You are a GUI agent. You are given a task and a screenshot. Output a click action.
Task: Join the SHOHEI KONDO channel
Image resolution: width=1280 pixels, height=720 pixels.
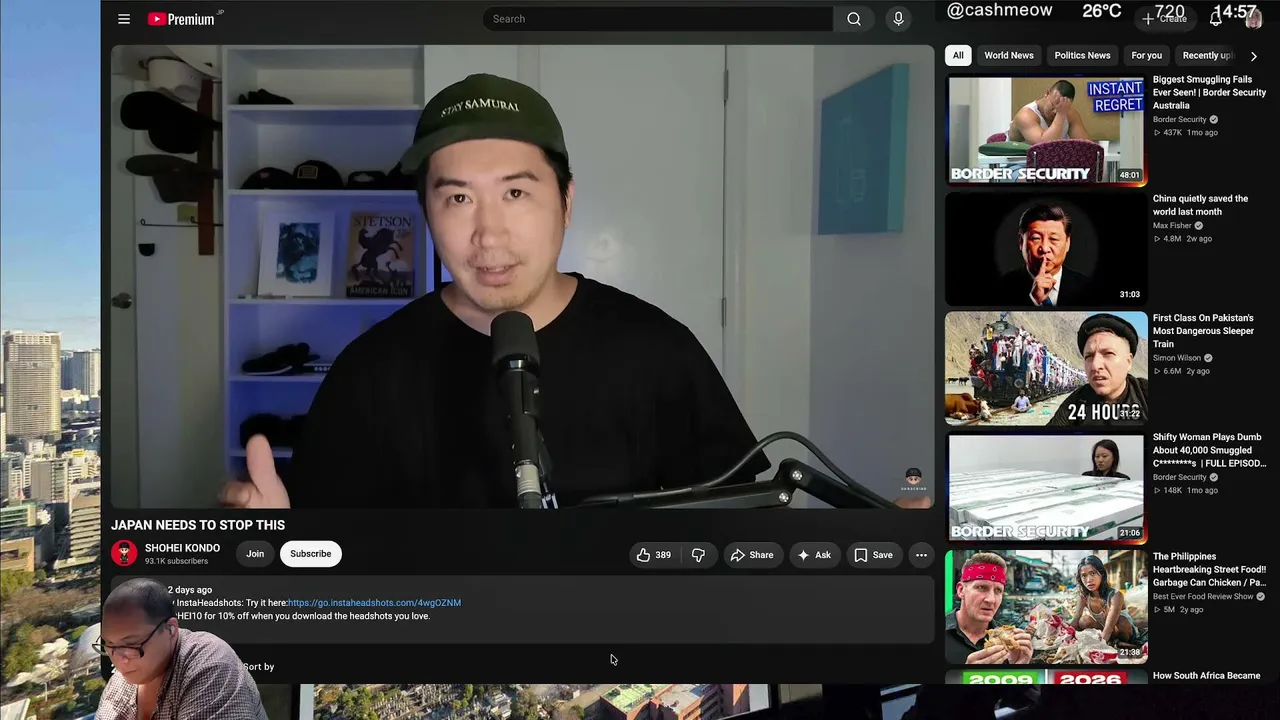tap(255, 554)
